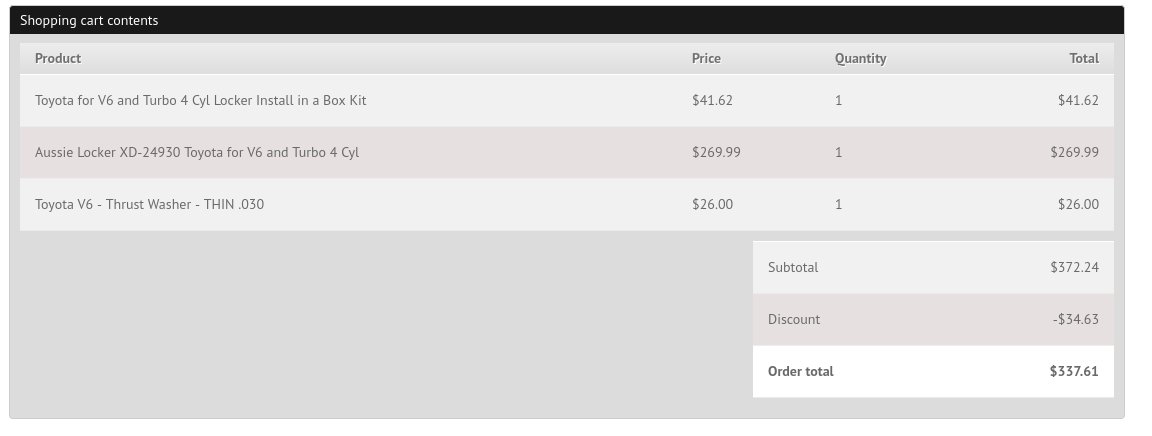
Task: Click quantity of the Aussie Locker row
Action: (838, 152)
